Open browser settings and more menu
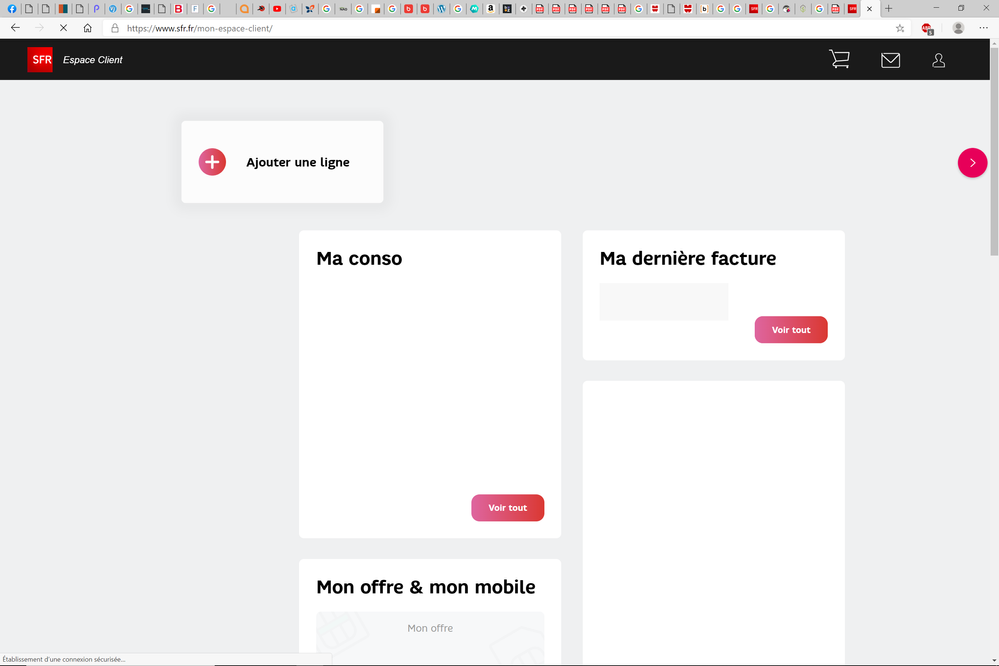 click(x=983, y=28)
